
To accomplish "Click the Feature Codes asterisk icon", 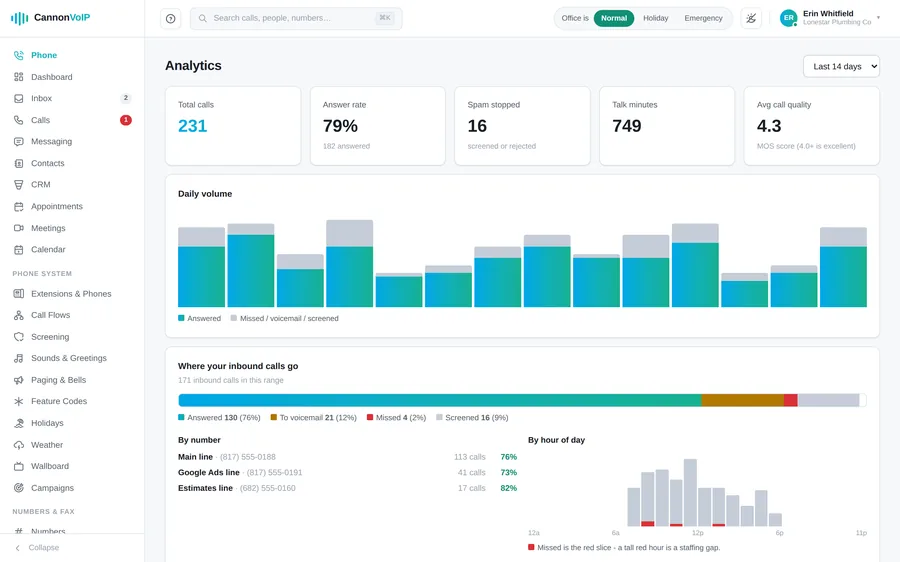I will pos(19,401).
